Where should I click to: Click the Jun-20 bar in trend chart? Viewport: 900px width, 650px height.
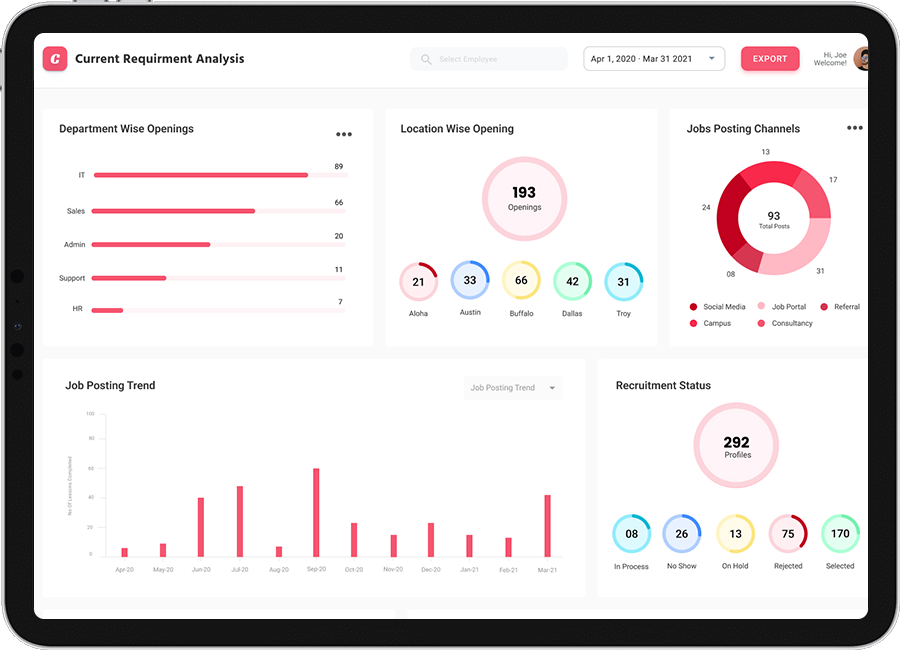201,527
